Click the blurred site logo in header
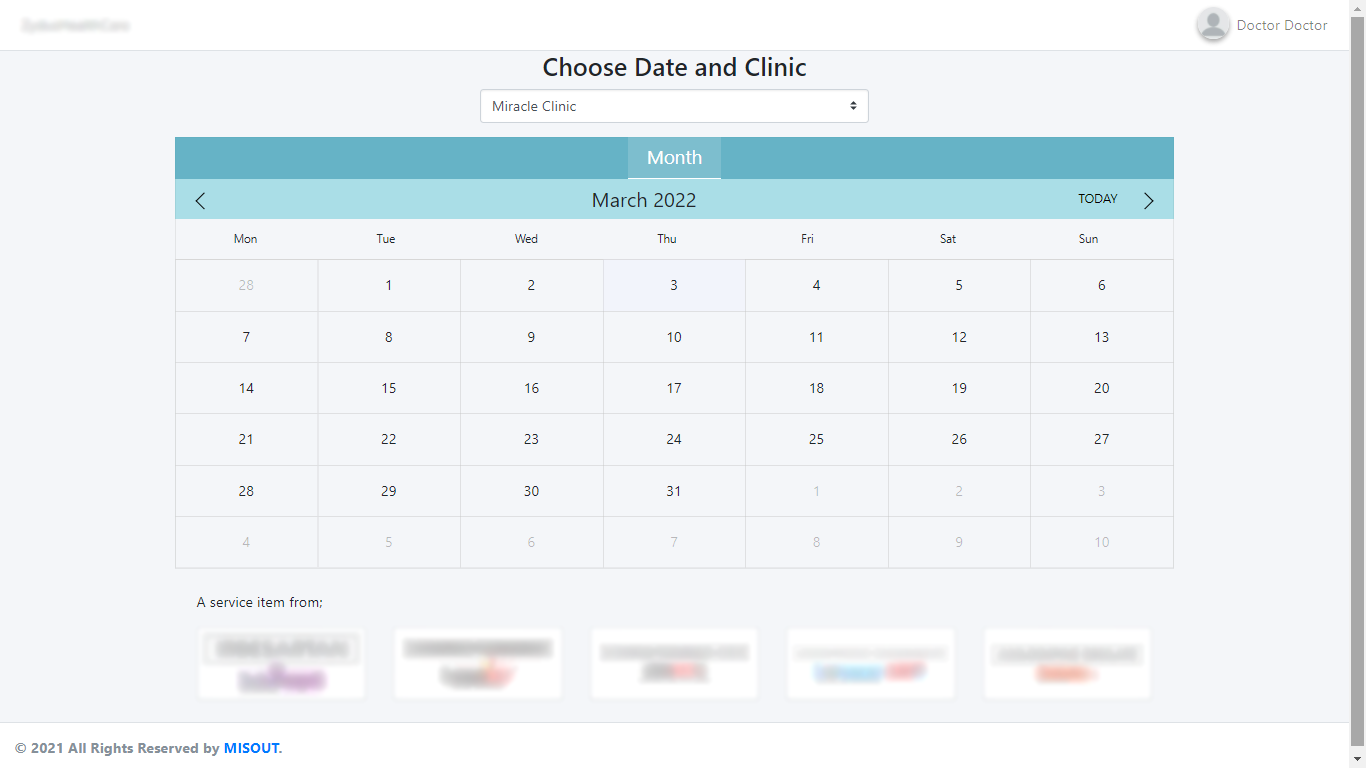 pyautogui.click(x=76, y=25)
